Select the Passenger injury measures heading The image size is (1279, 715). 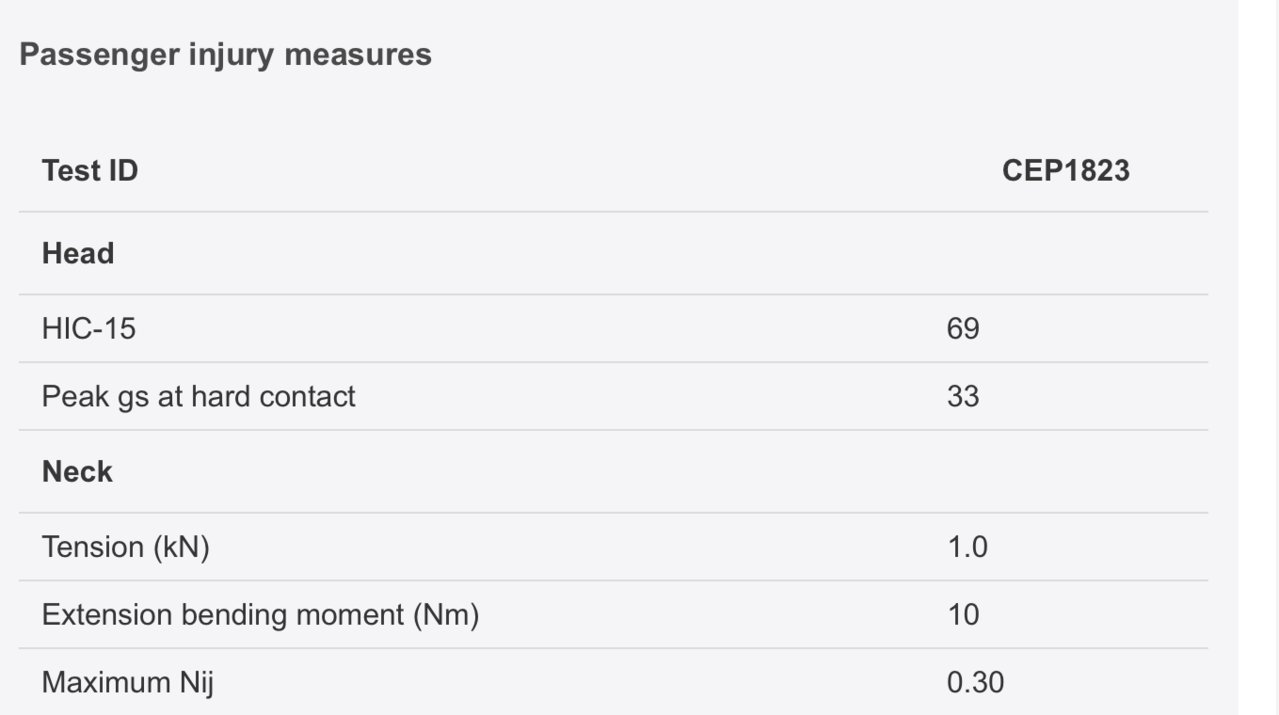coord(225,54)
